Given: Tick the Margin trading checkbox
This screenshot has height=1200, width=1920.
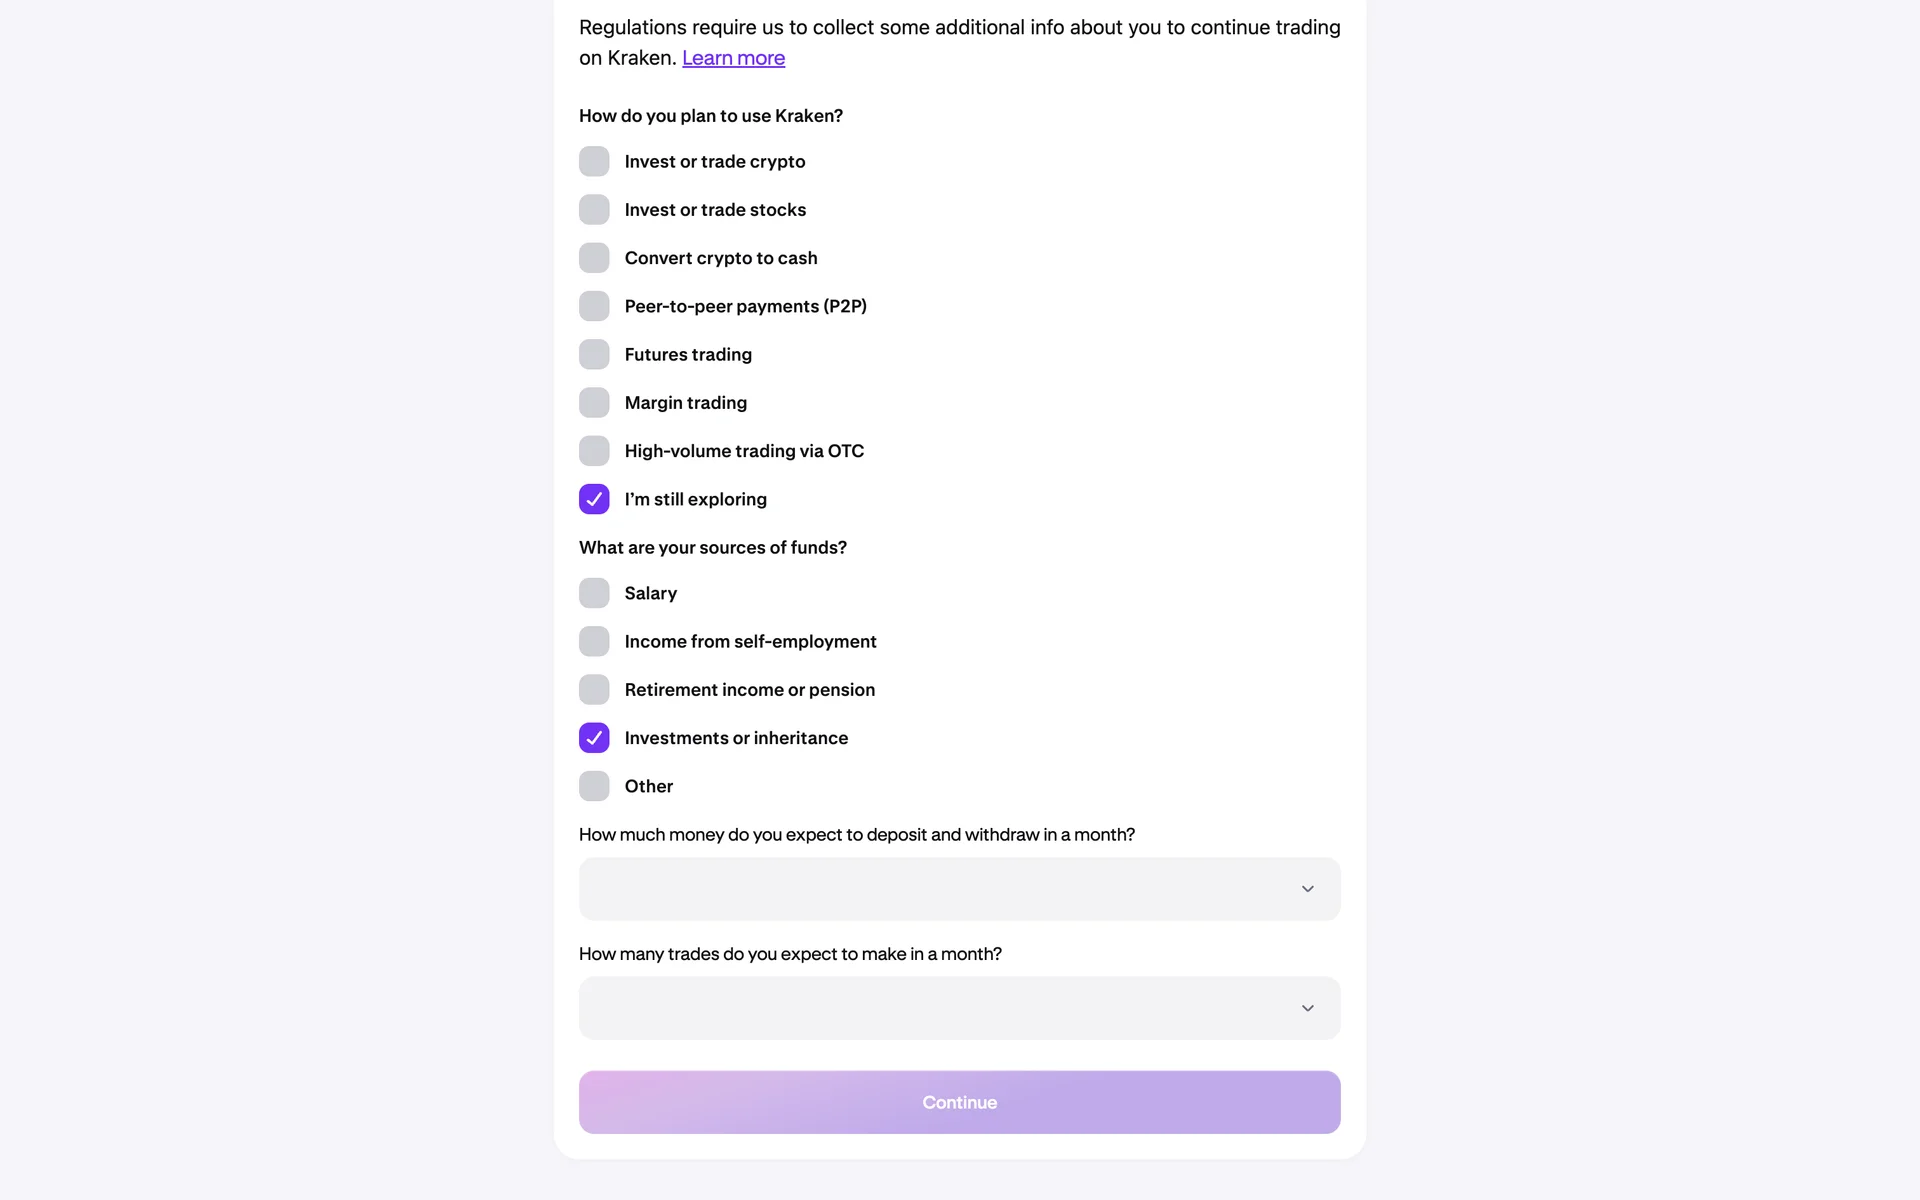Looking at the screenshot, I should [594, 403].
